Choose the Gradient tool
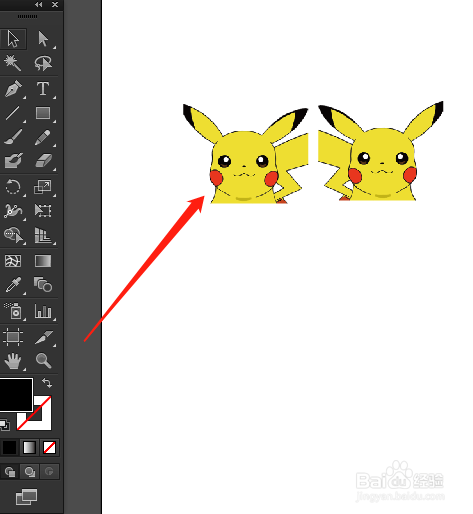Viewport: 473px width, 514px height. click(43, 261)
